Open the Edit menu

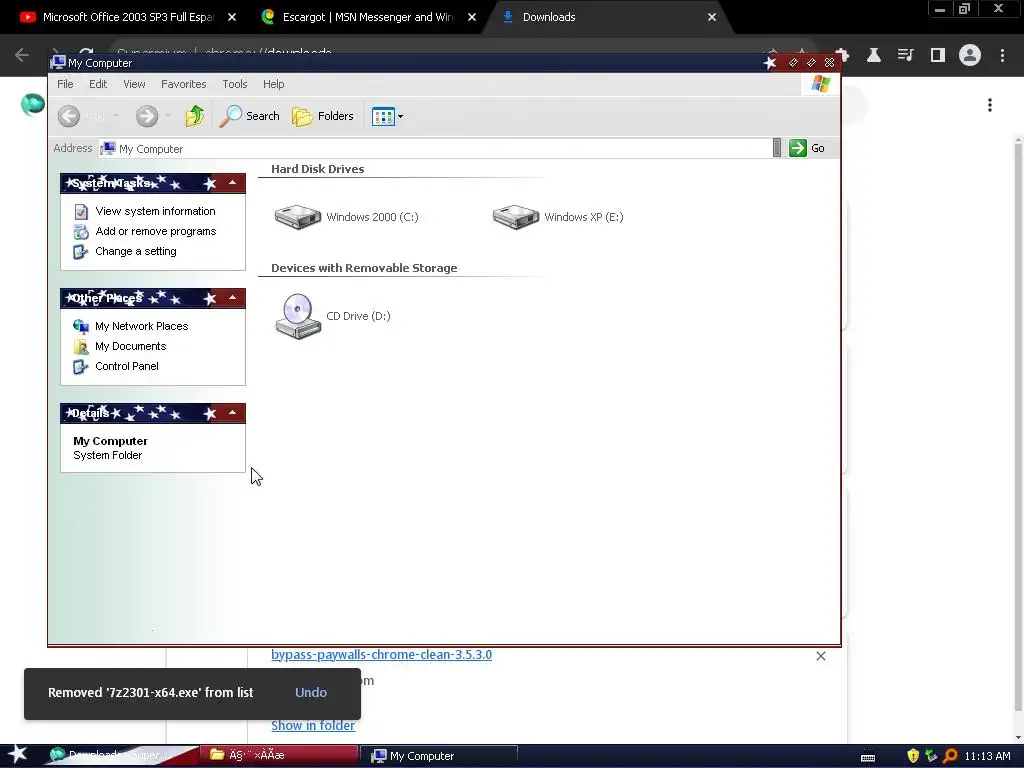pos(98,84)
